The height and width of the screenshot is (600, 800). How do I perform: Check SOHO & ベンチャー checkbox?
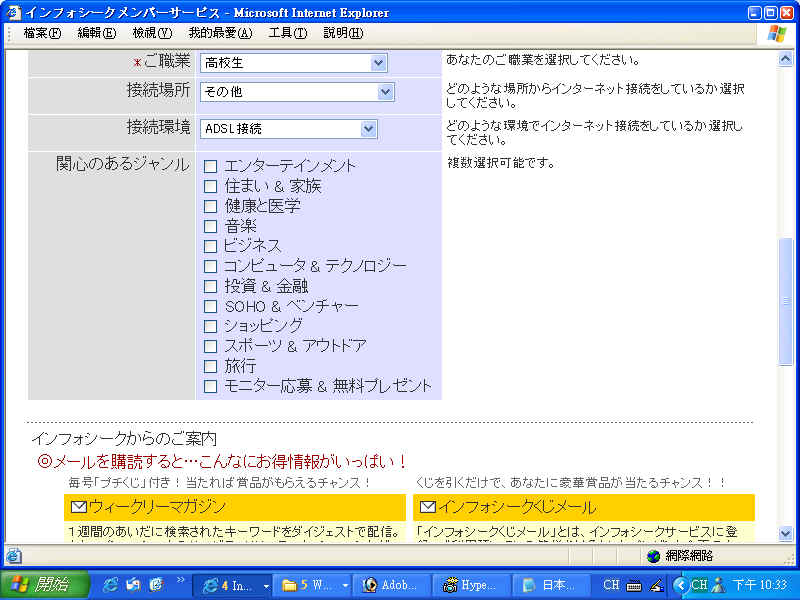(x=210, y=306)
